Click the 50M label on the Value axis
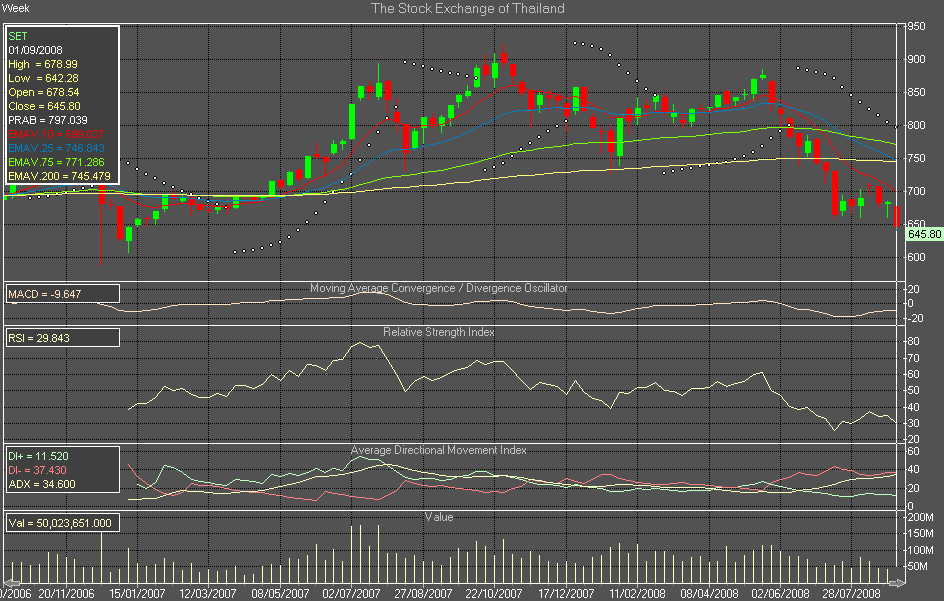Screen dimensions: 944x601 click(x=917, y=566)
